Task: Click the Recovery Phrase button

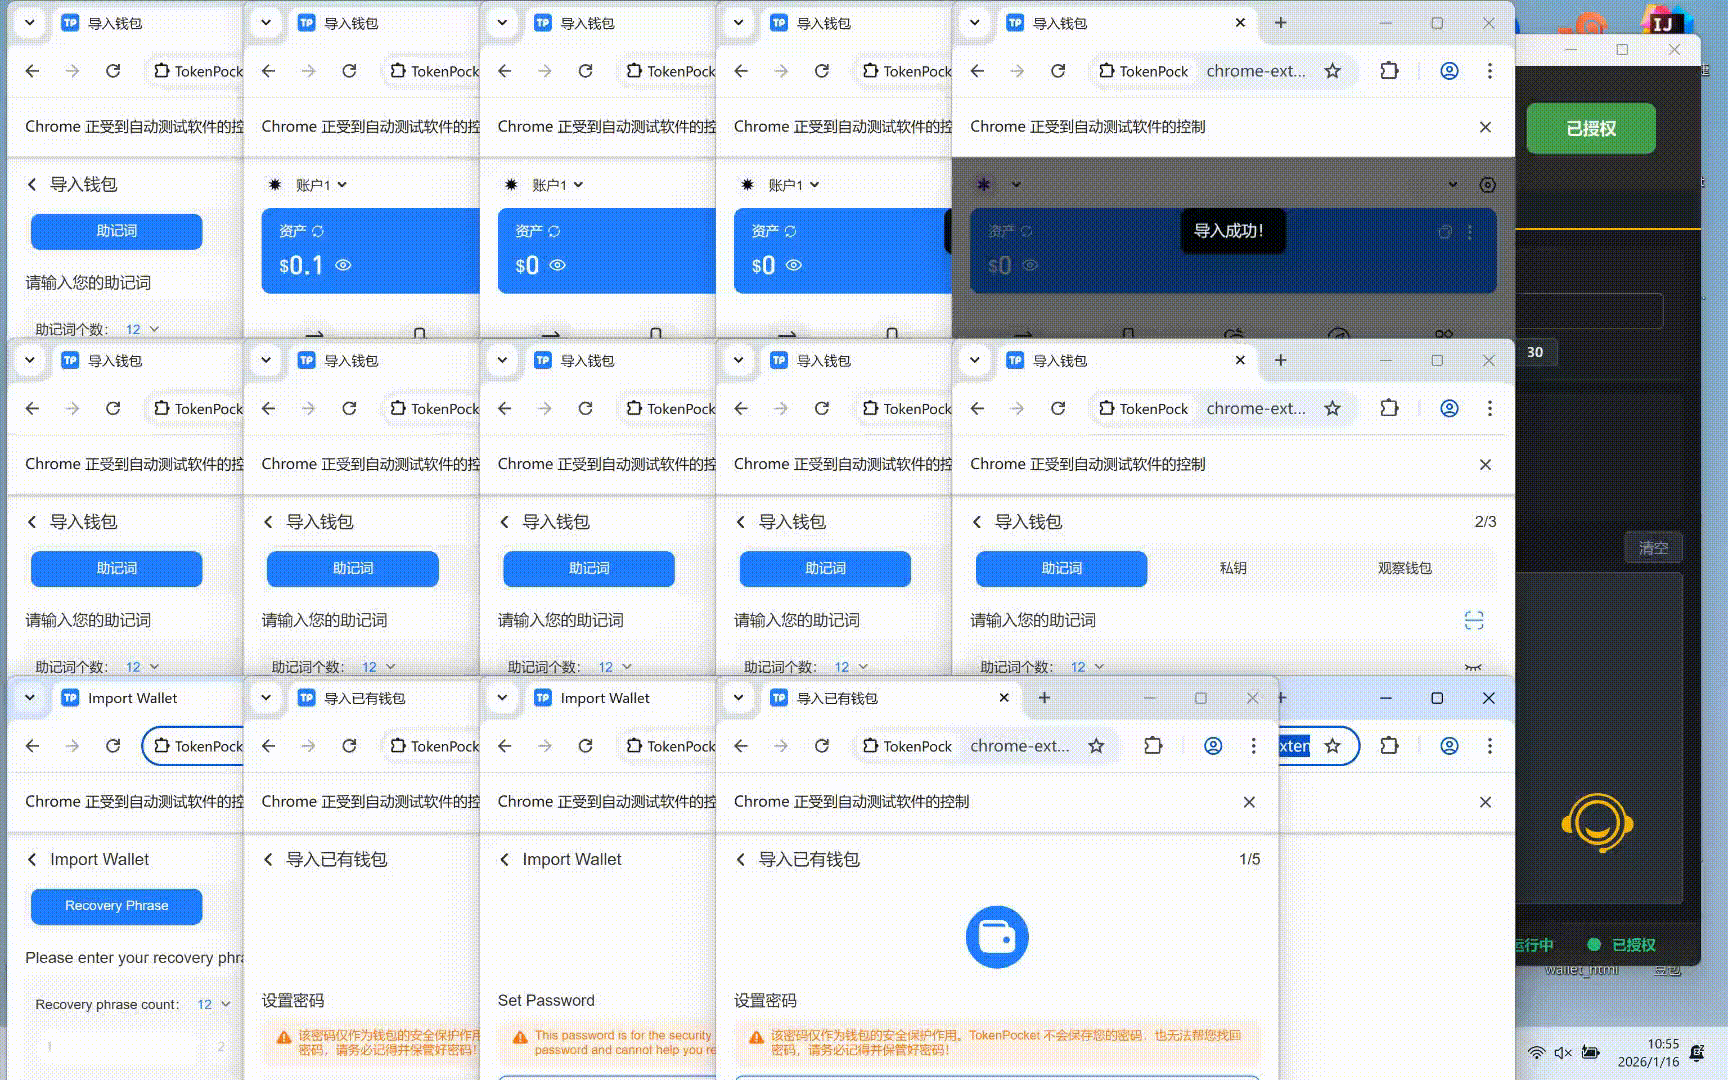Action: click(x=116, y=906)
